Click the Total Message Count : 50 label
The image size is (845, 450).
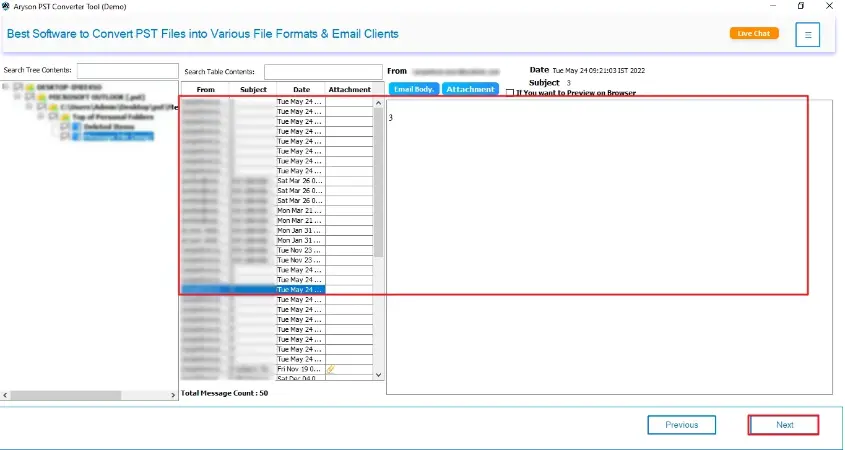coord(224,393)
